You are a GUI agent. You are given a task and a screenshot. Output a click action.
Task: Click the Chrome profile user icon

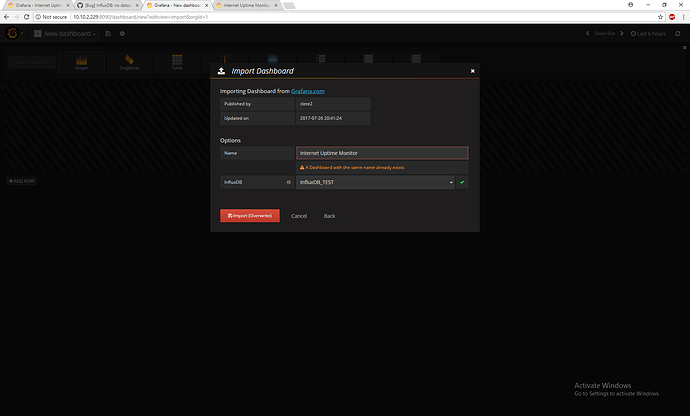(631, 5)
